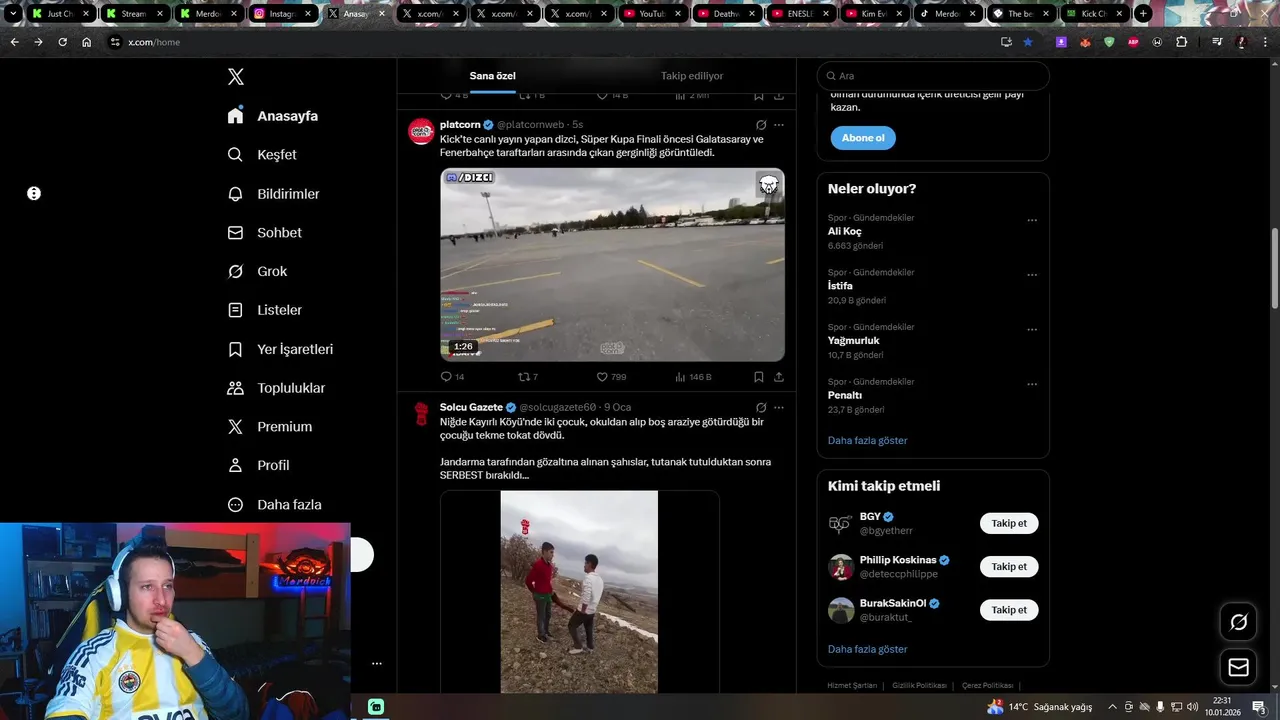The height and width of the screenshot is (720, 1280).
Task: Open more options for İstifa trend
Action: (x=1032, y=275)
